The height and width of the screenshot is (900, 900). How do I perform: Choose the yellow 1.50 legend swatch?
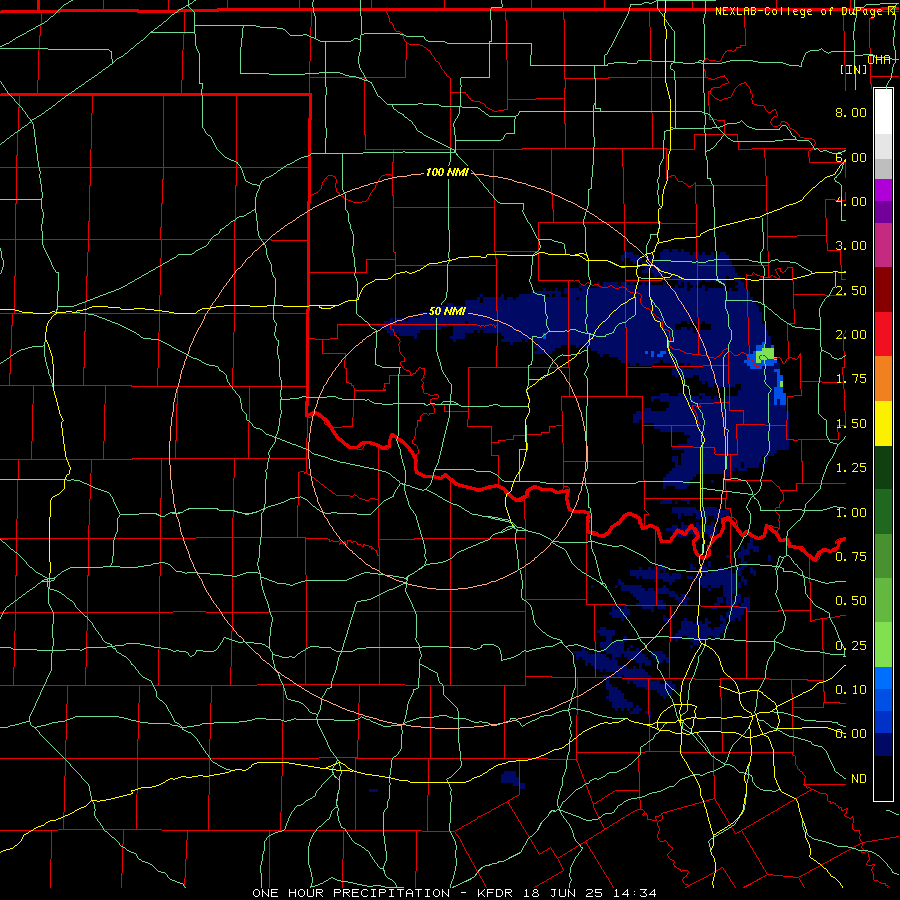883,423
